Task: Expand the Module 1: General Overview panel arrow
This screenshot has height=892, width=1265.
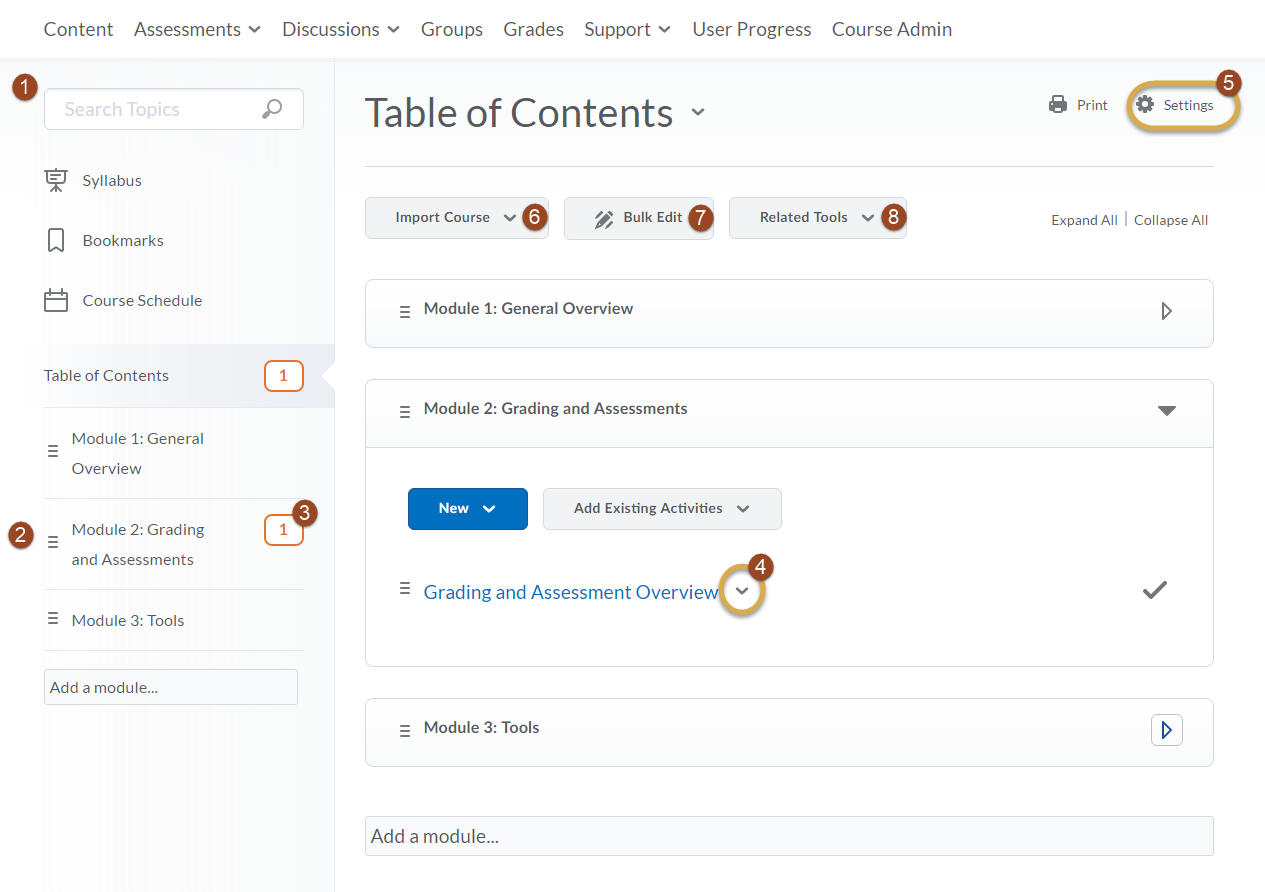Action: coord(1166,311)
